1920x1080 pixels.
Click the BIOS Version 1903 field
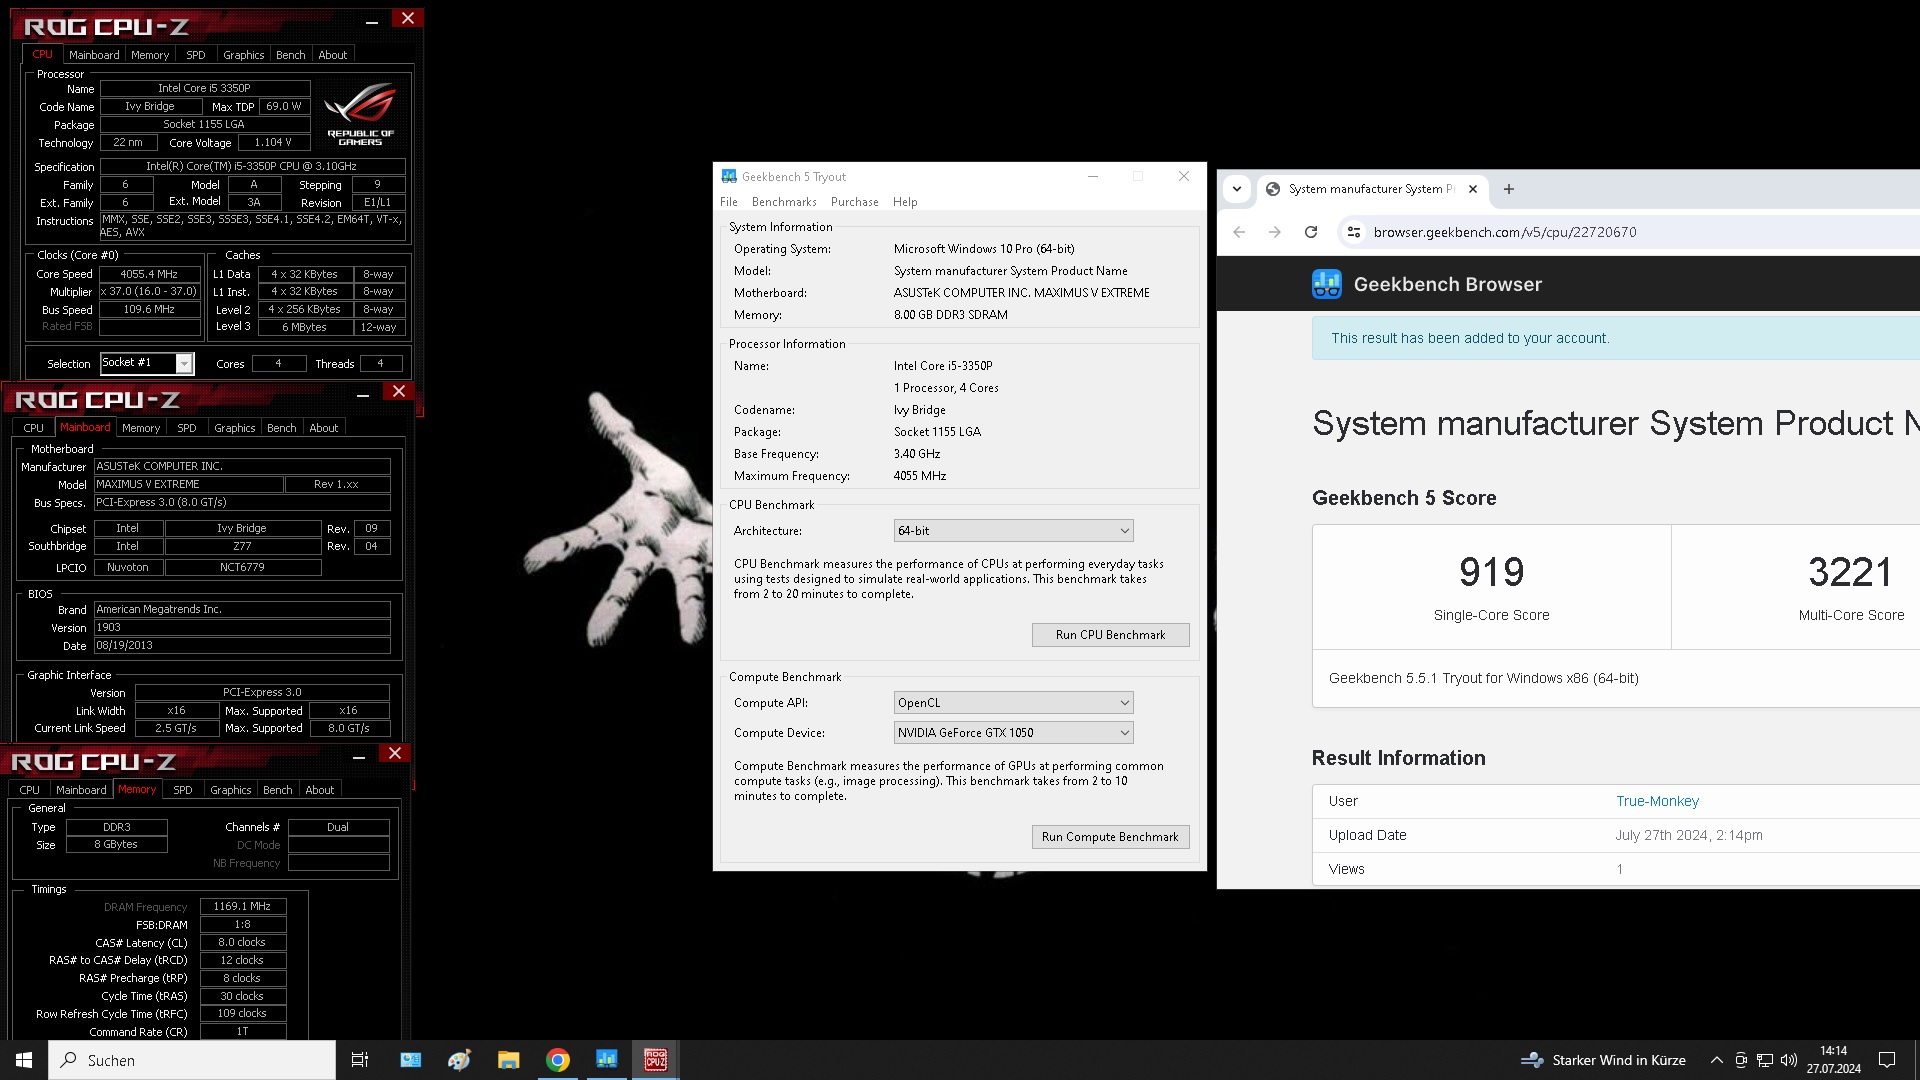tap(242, 628)
